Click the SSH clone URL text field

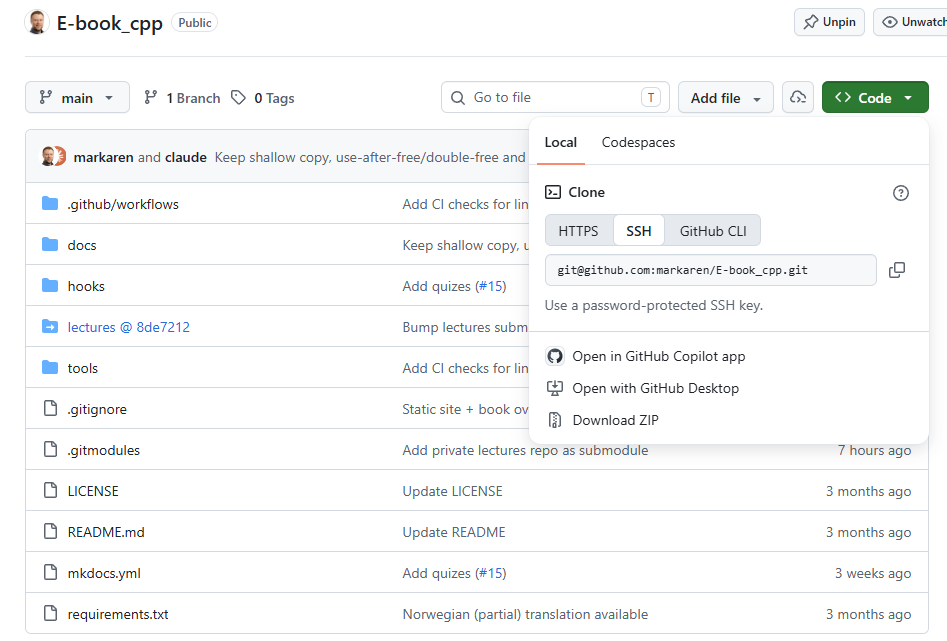point(711,270)
